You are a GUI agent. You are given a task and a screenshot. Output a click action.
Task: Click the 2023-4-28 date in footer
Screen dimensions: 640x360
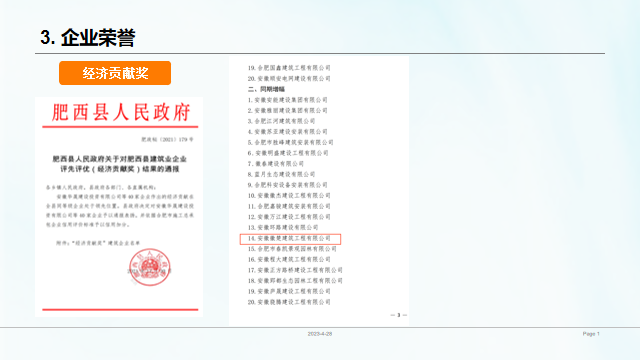[x=320, y=334]
